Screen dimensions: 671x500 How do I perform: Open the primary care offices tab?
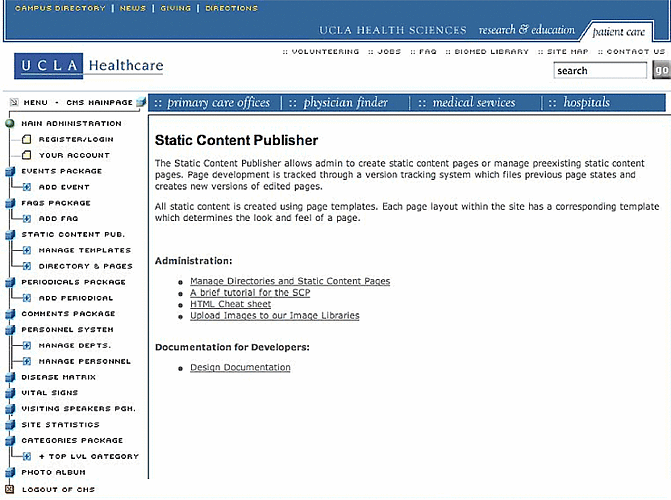coord(218,103)
